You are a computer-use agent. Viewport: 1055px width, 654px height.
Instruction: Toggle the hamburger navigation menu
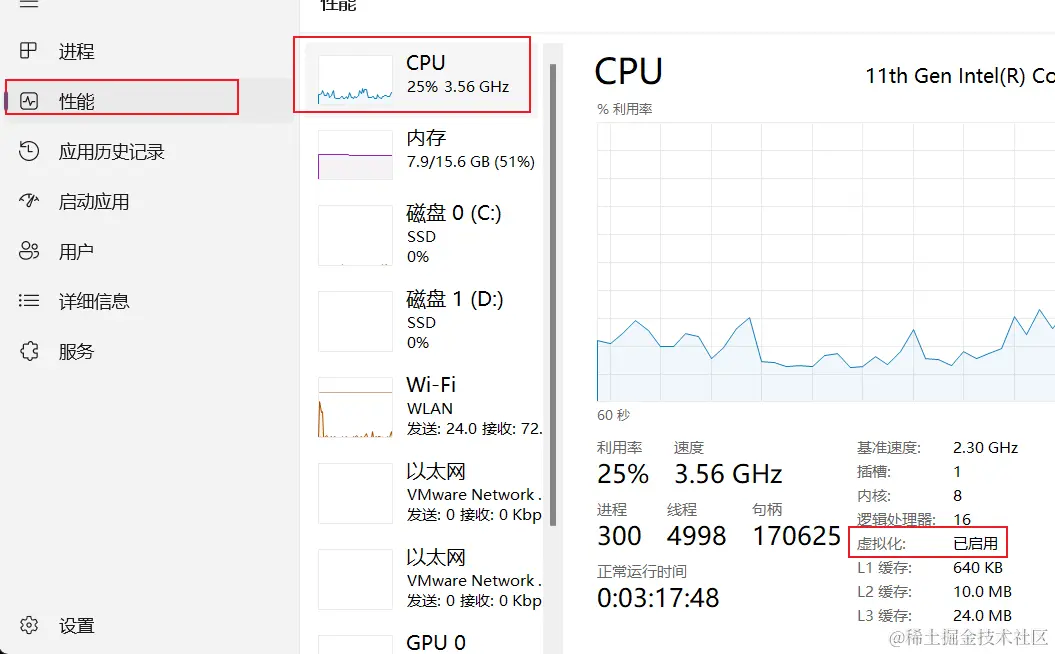(29, 4)
